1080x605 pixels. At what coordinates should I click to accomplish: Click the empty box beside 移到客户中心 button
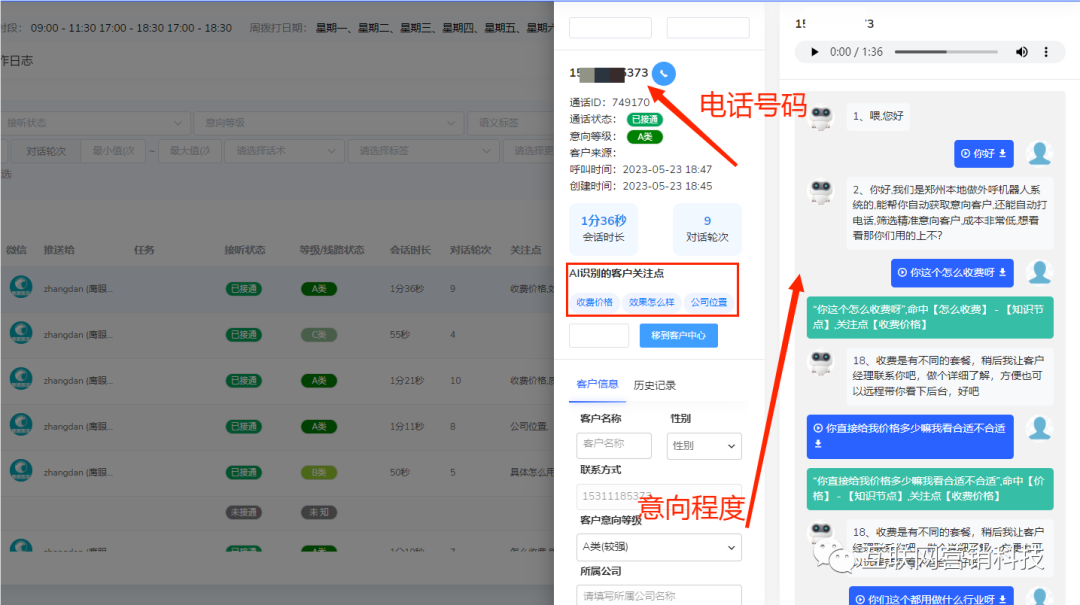click(x=599, y=336)
